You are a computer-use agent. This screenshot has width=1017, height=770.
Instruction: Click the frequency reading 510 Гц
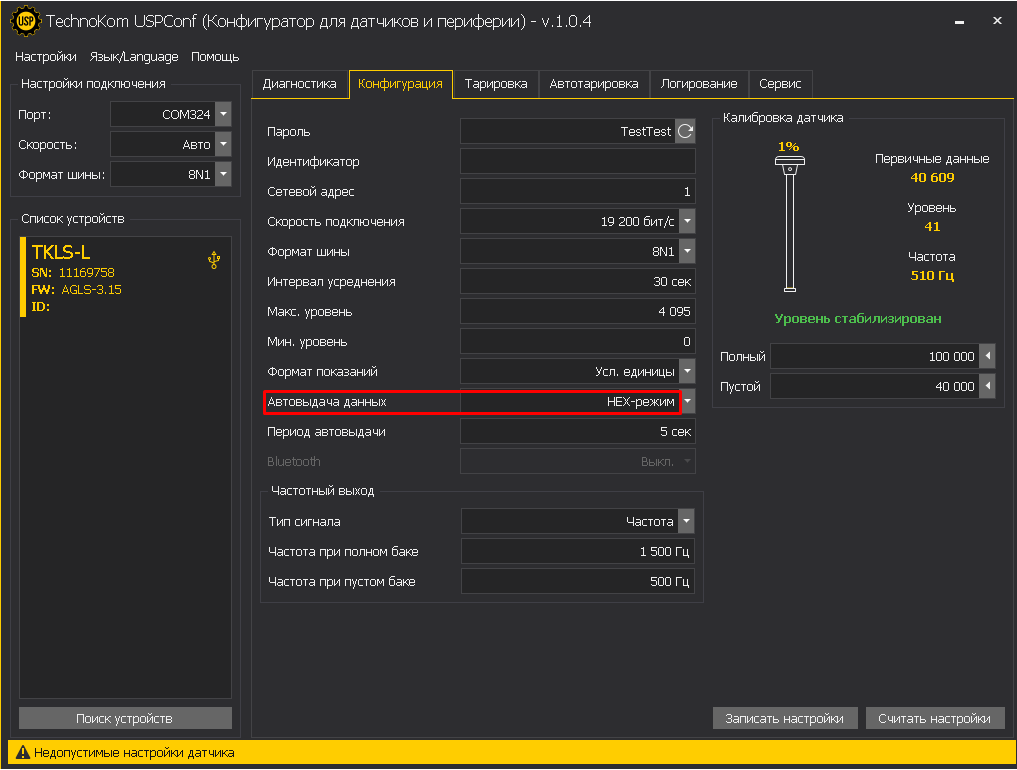(x=932, y=276)
